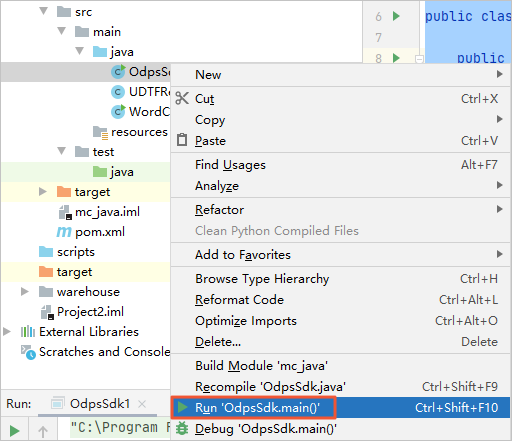Click the Scratches and Consoles clock icon
This screenshot has height=441, width=512.
[28, 353]
